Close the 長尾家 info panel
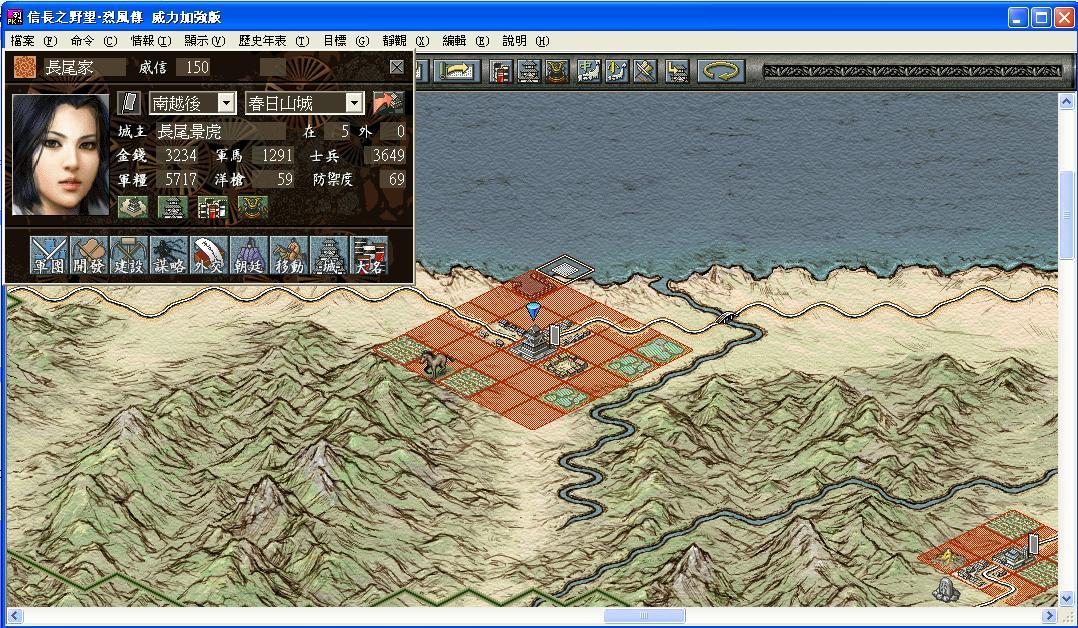This screenshot has width=1078, height=628. click(397, 67)
